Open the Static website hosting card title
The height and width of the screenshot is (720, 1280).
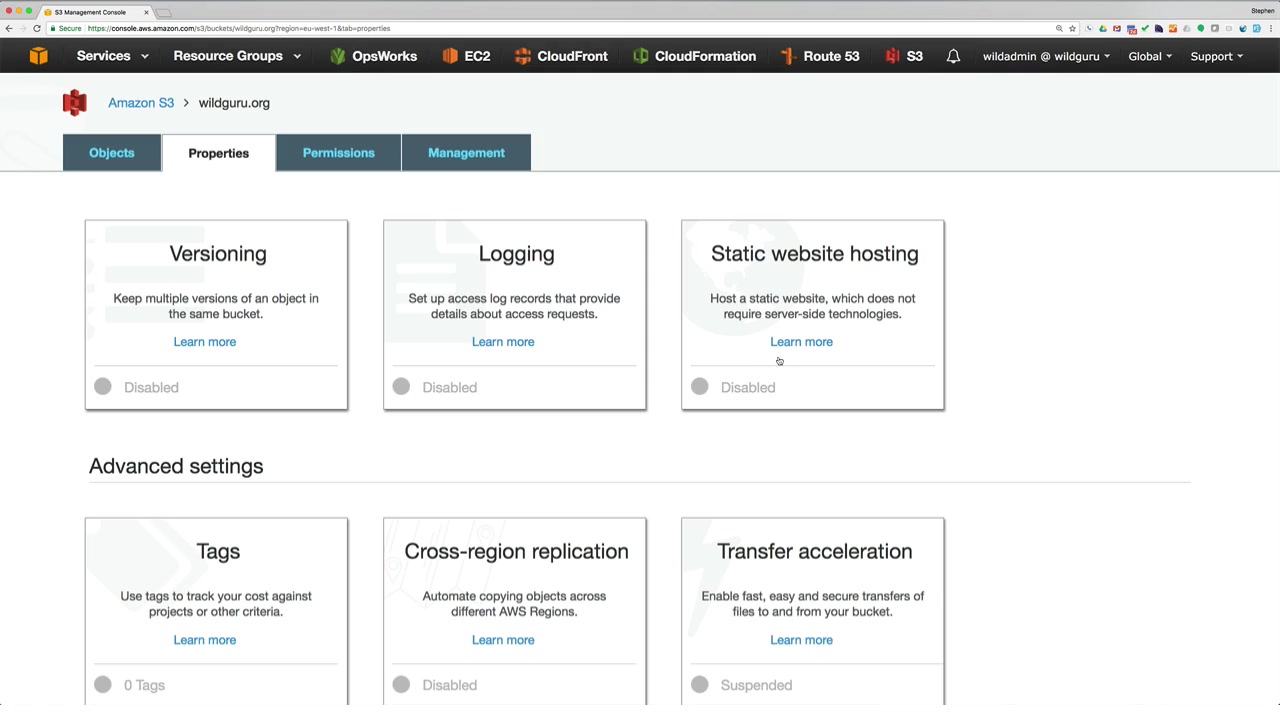click(x=814, y=254)
